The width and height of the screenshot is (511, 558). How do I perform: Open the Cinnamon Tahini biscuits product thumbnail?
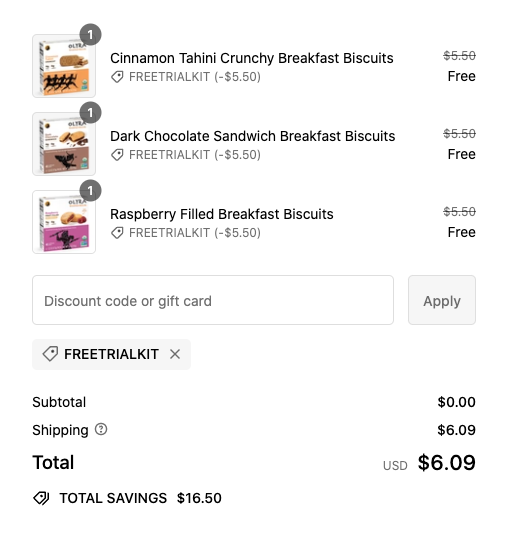coord(64,66)
